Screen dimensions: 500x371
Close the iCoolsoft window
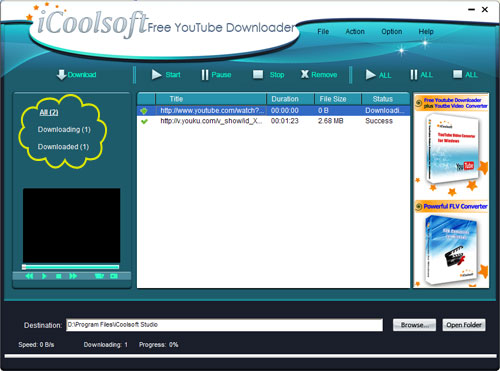pos(485,10)
